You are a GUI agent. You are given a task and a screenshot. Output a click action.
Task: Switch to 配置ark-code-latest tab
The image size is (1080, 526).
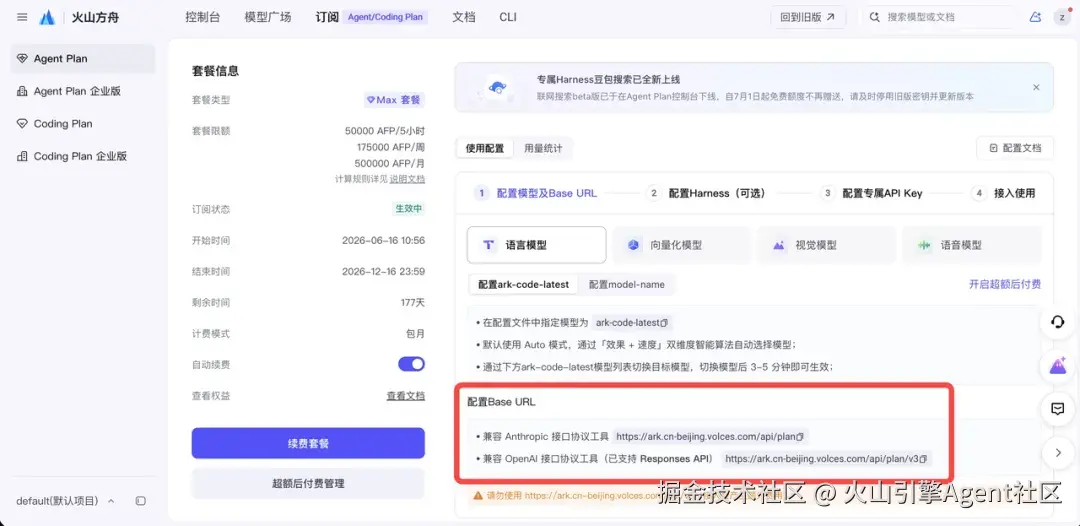click(x=523, y=284)
